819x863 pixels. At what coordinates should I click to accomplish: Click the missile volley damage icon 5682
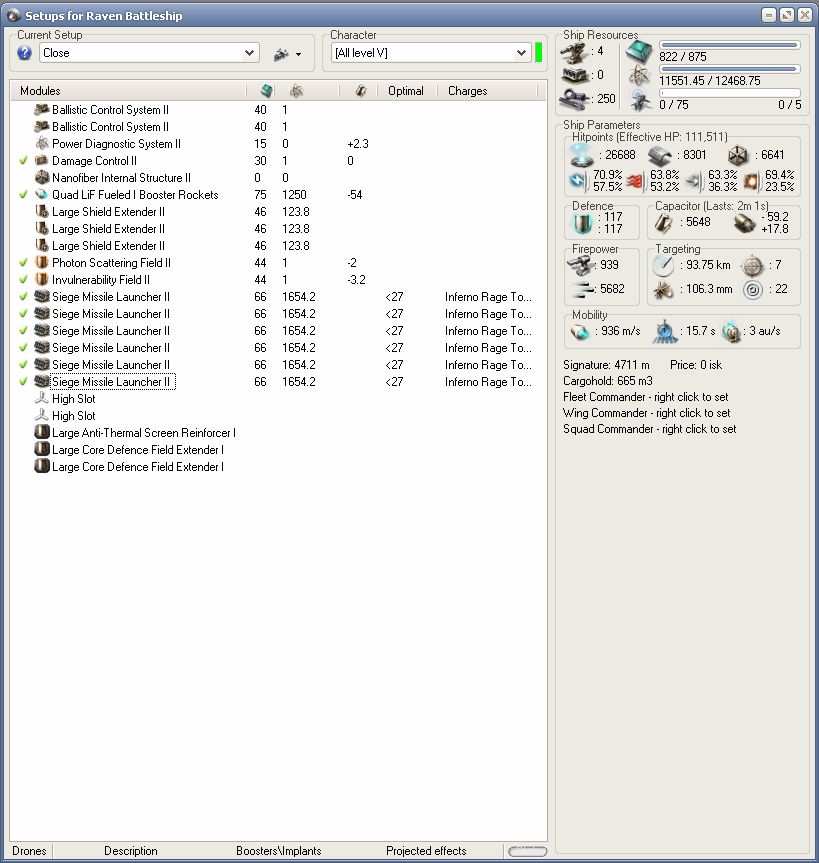[x=581, y=288]
